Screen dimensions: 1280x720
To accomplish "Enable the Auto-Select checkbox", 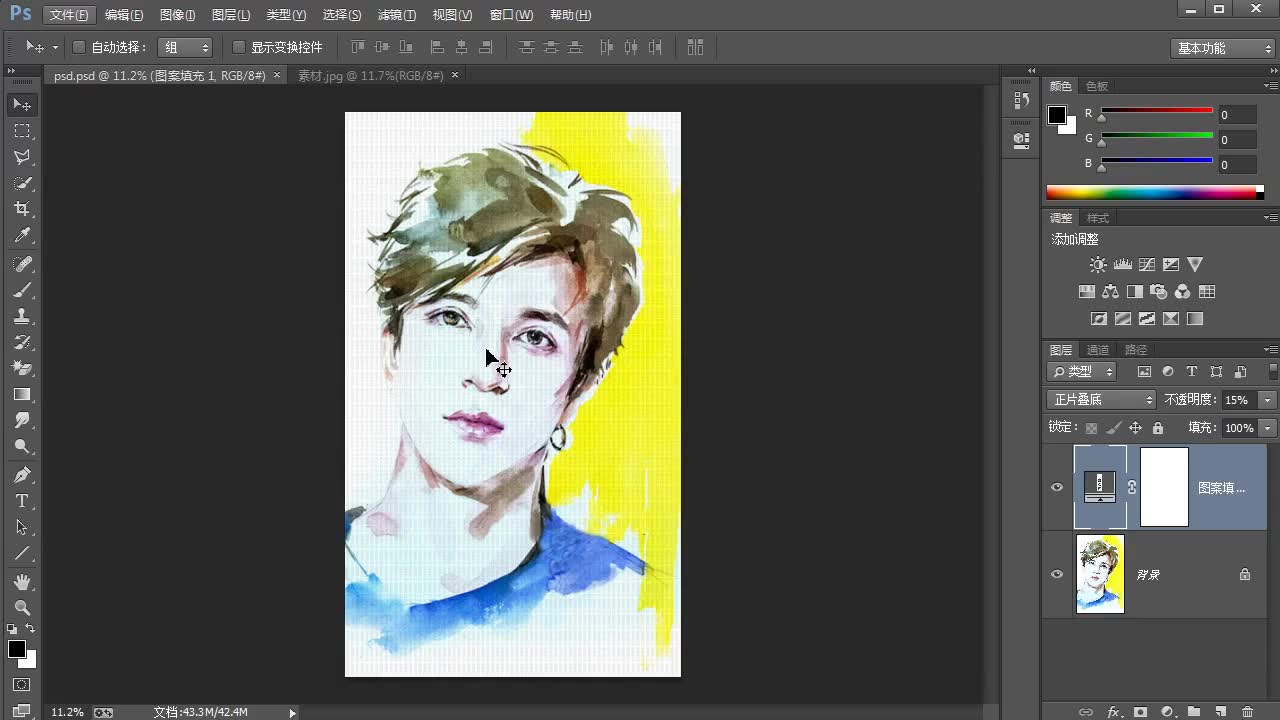I will [x=80, y=47].
